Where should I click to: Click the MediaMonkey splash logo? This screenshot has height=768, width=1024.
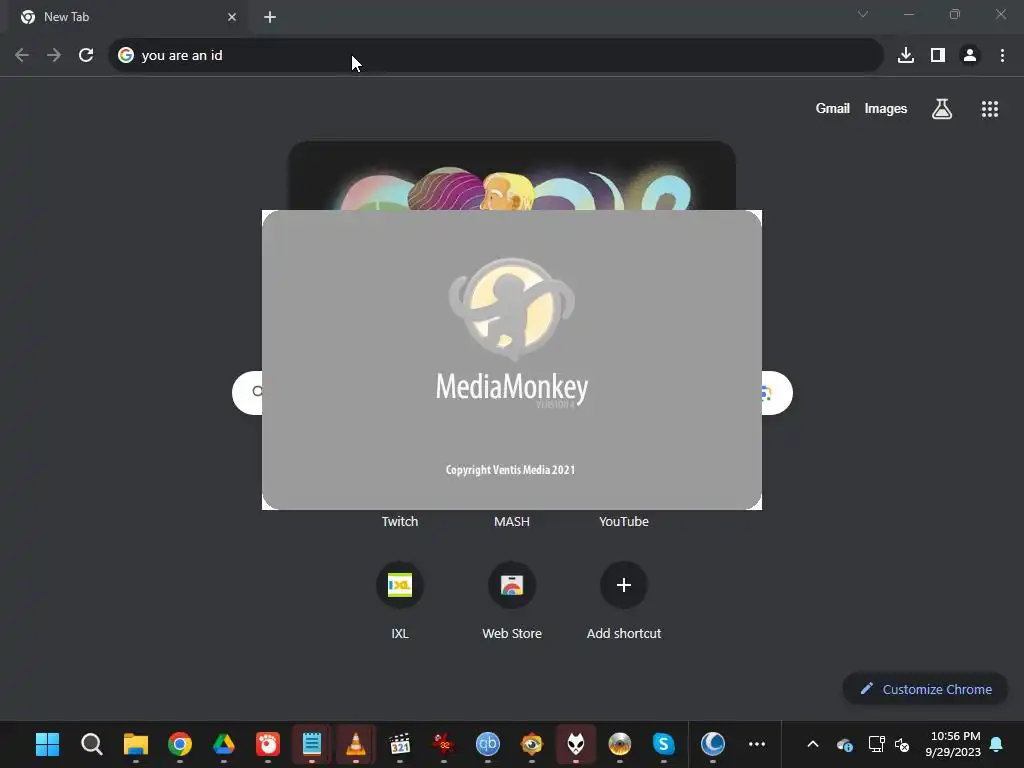512,310
